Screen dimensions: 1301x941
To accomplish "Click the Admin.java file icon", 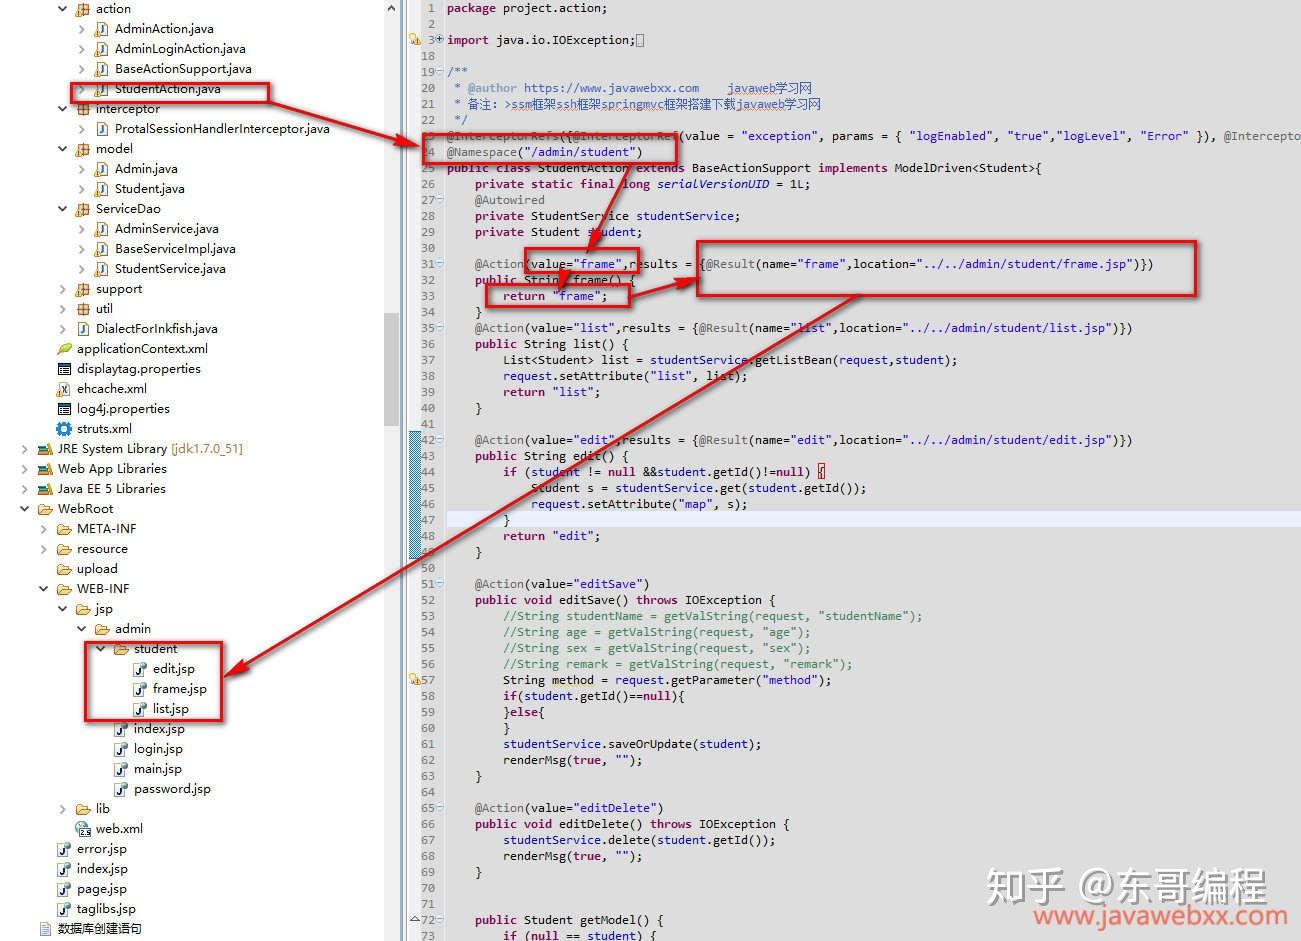I will (101, 169).
